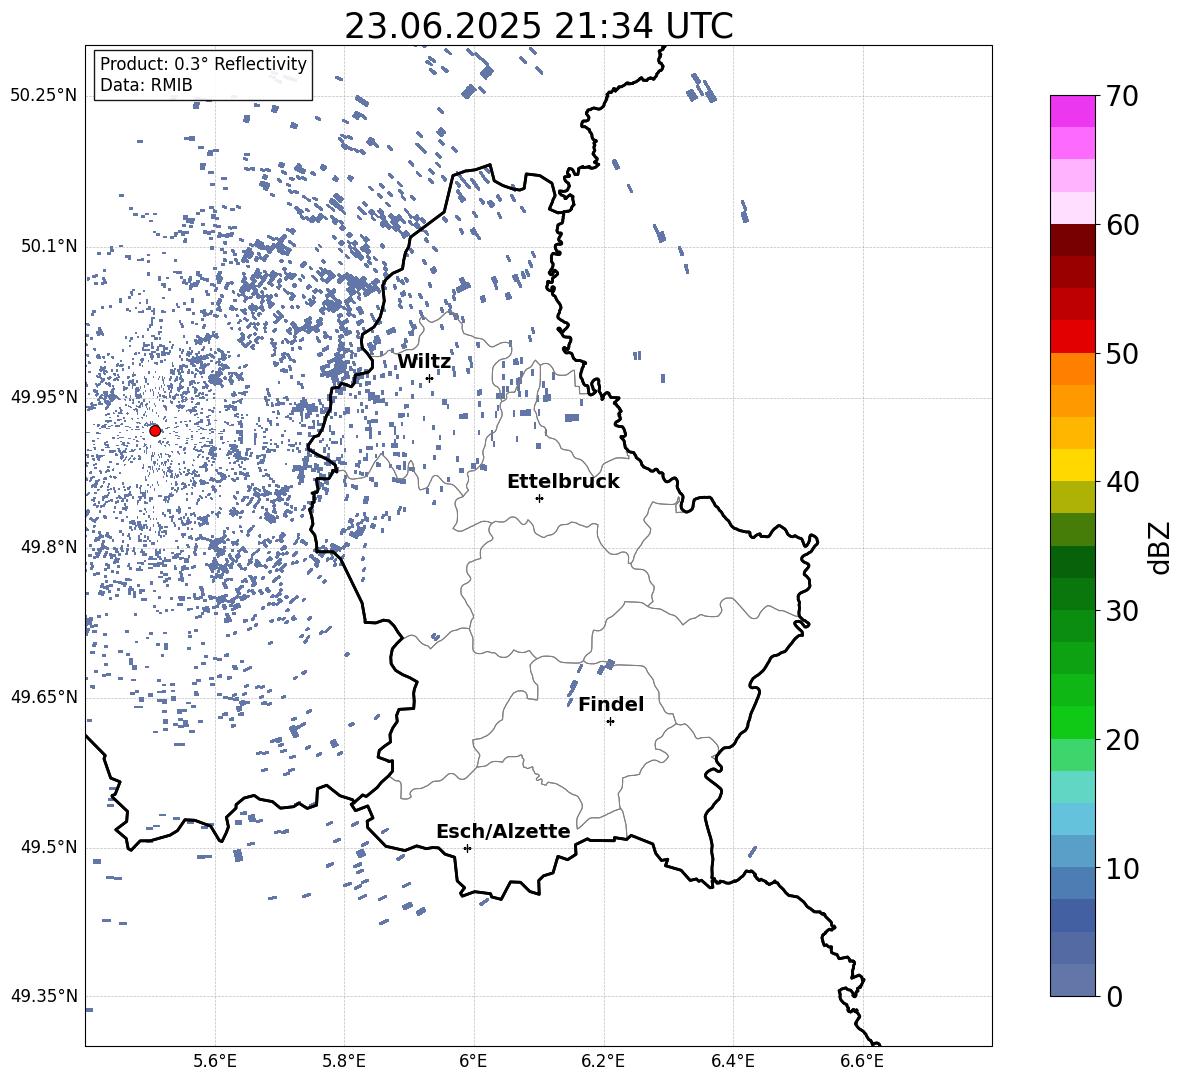
Task: Click the 40 colorbar tick label
Action: pyautogui.click(x=1122, y=482)
